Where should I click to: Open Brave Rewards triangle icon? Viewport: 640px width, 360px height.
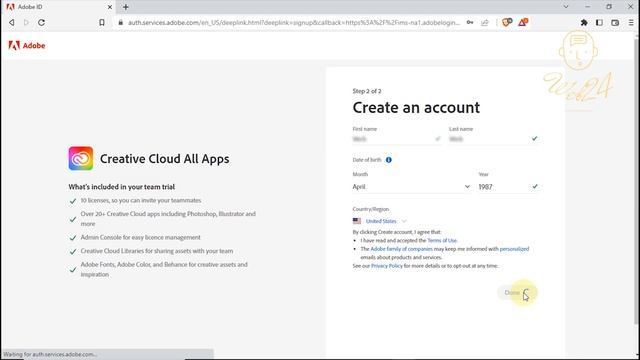coord(523,22)
